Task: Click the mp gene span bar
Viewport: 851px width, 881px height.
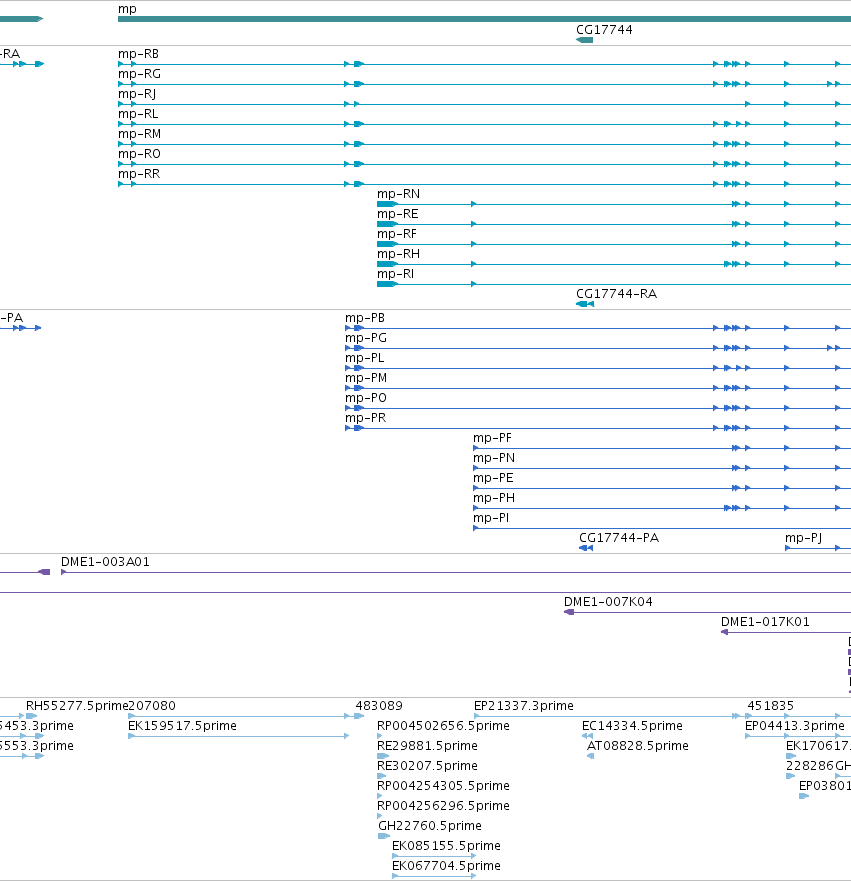Action: pos(484,19)
